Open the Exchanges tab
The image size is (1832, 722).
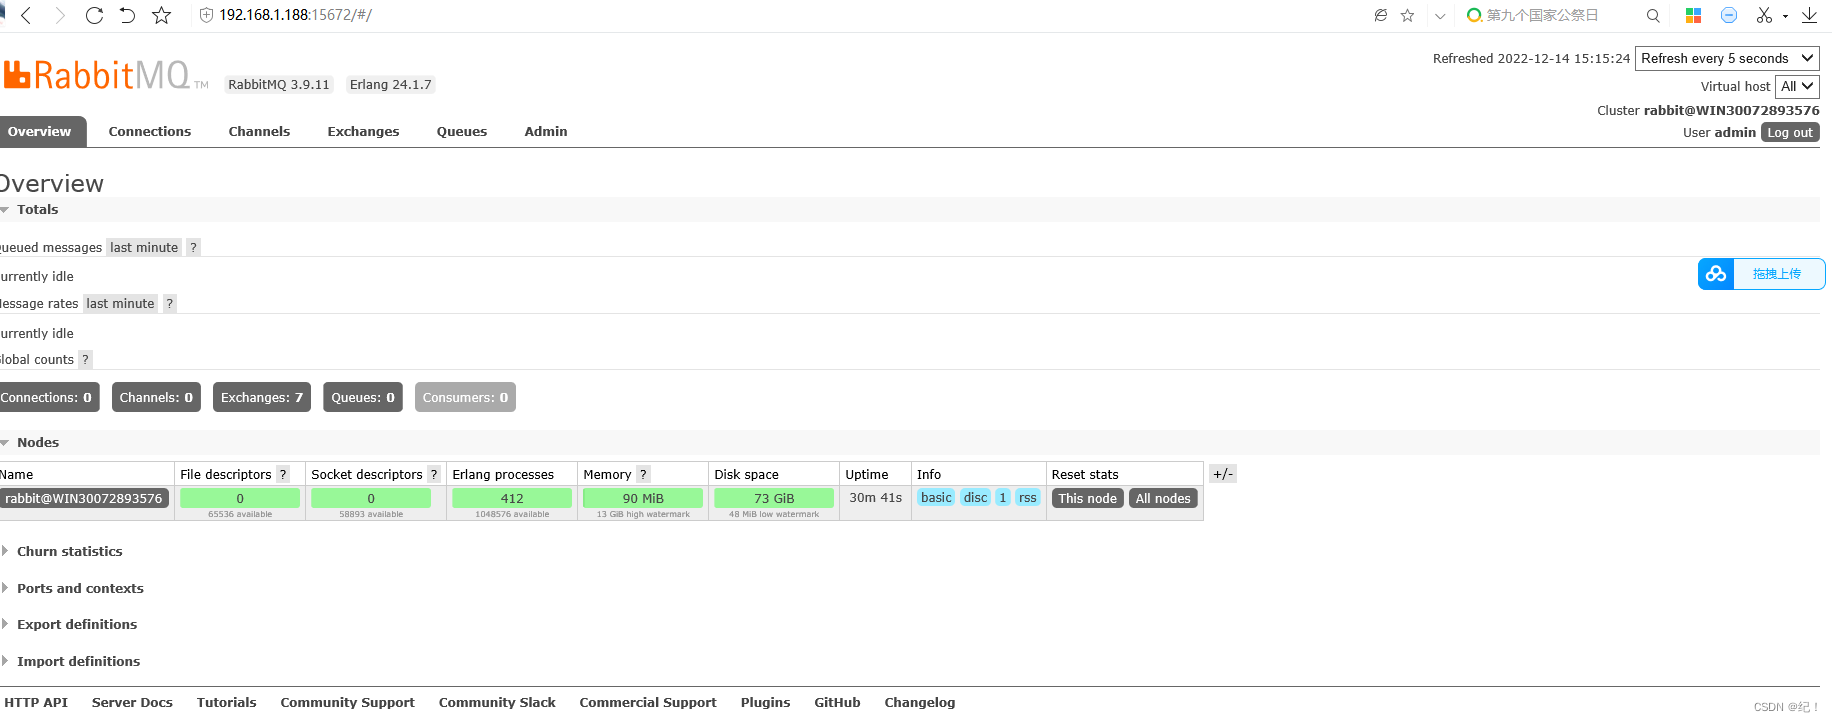(363, 131)
